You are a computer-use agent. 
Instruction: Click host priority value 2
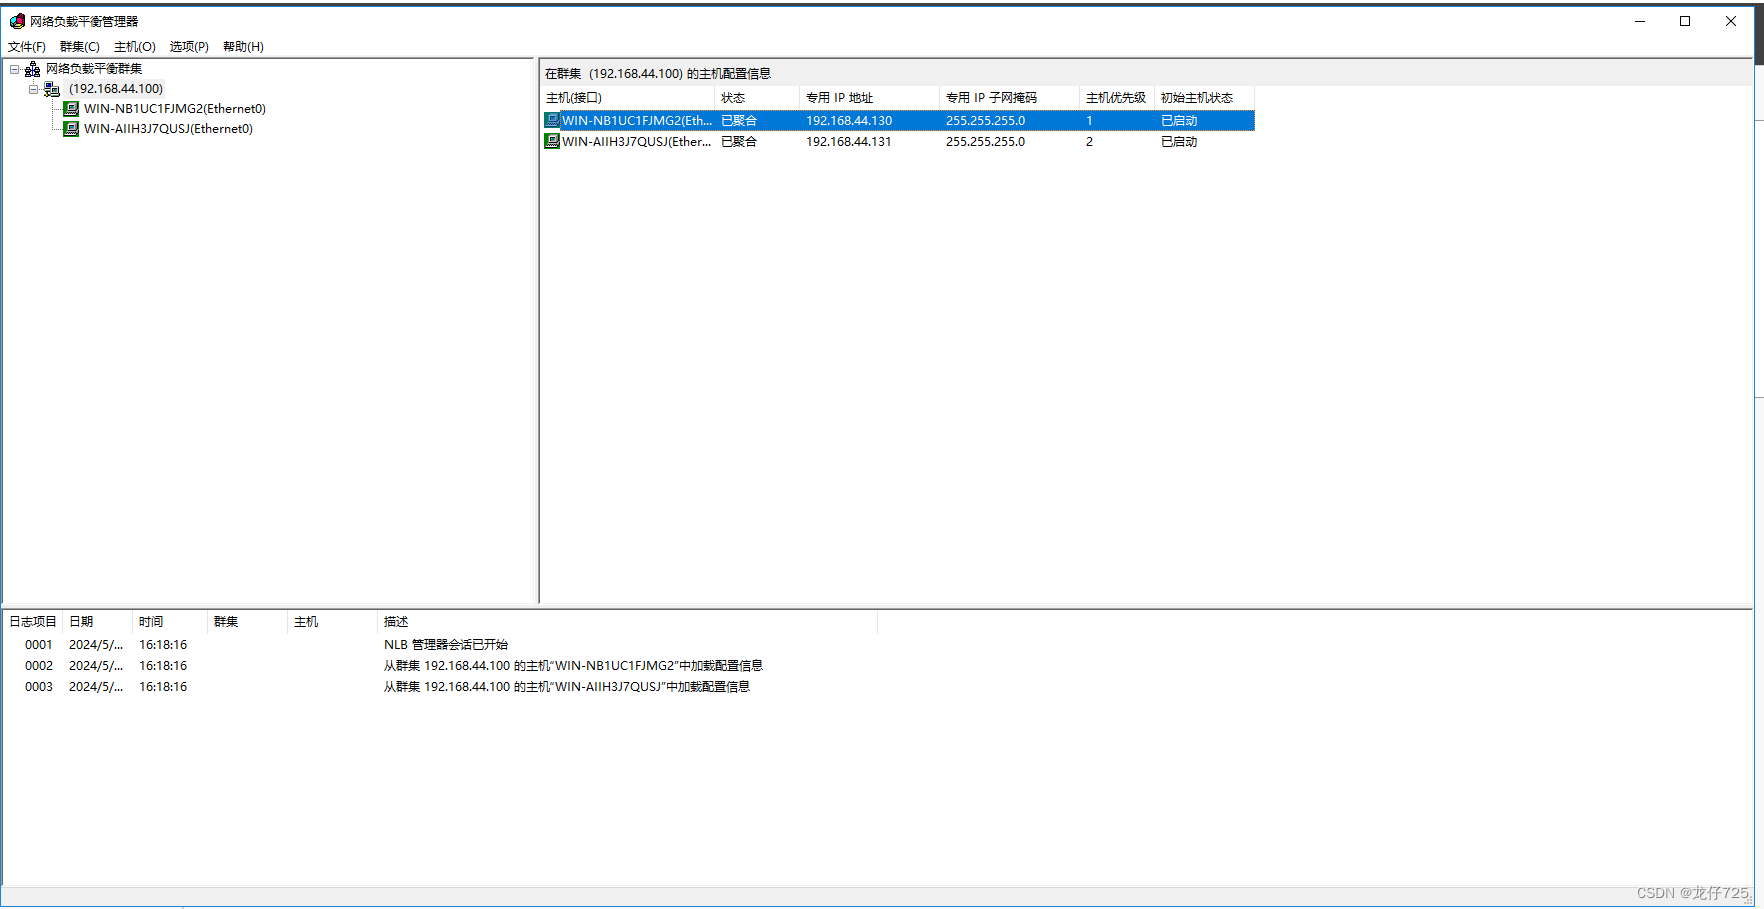pyautogui.click(x=1089, y=141)
